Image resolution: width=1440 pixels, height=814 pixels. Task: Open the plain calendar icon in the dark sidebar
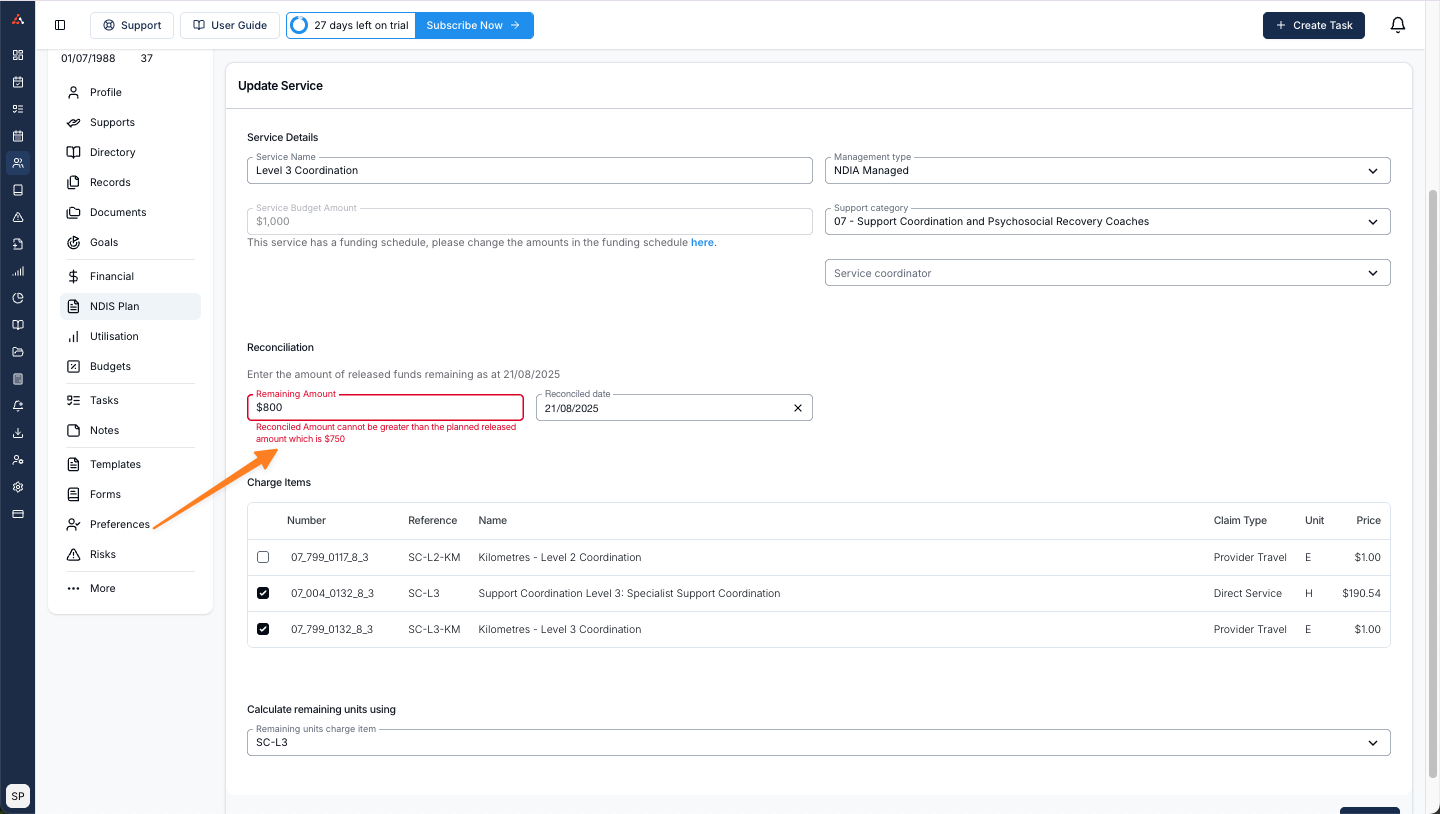click(18, 136)
